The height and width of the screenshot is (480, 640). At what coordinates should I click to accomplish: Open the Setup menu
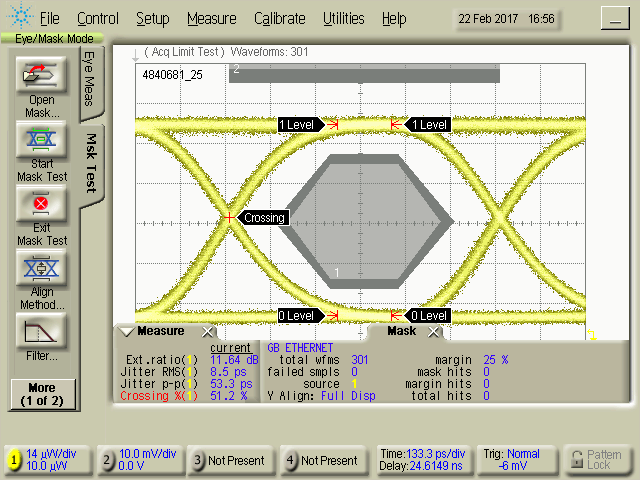pos(153,19)
